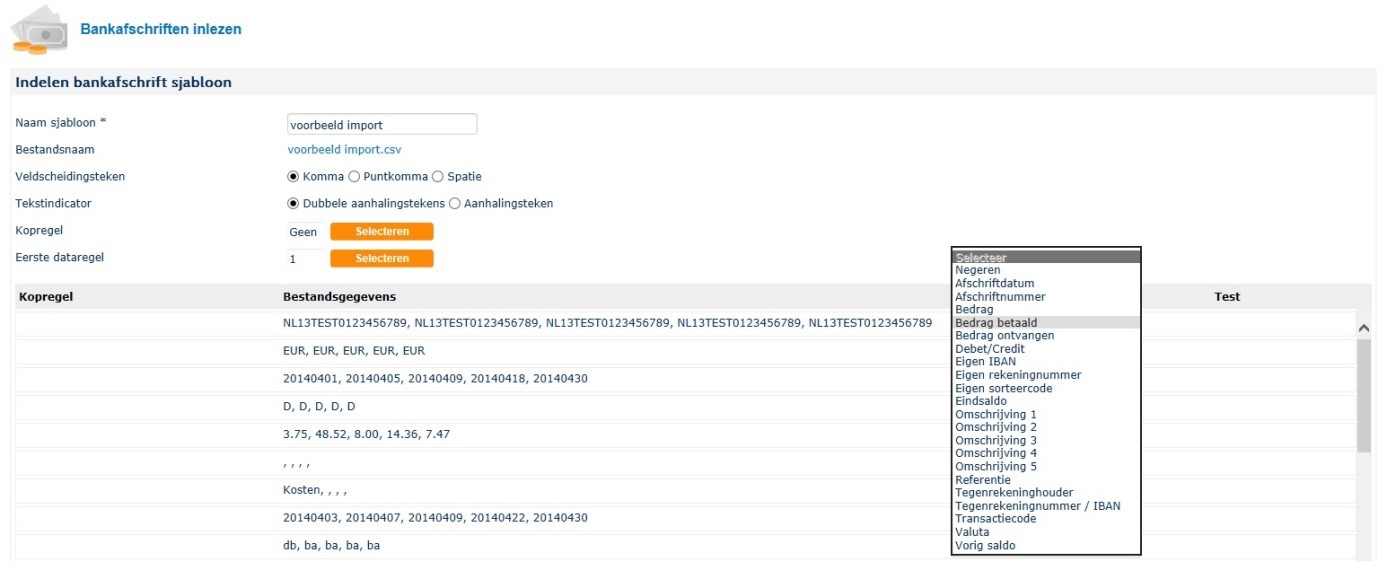Image resolution: width=1387 pixels, height=579 pixels.
Task: Choose Negeren from the dropdown list
Action: [x=977, y=271]
